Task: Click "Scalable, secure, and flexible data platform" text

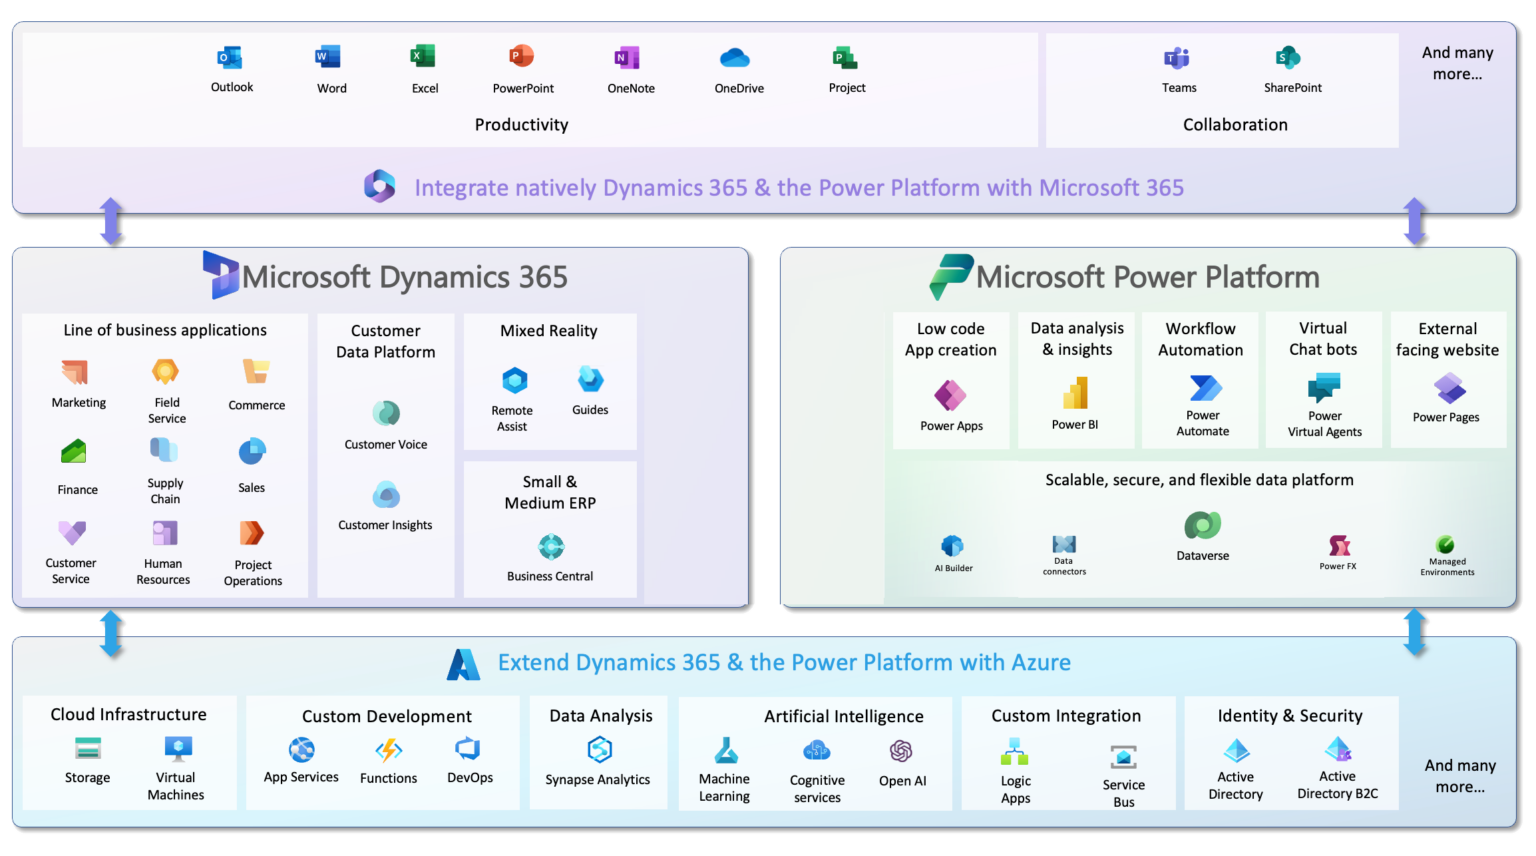Action: click(x=1199, y=480)
